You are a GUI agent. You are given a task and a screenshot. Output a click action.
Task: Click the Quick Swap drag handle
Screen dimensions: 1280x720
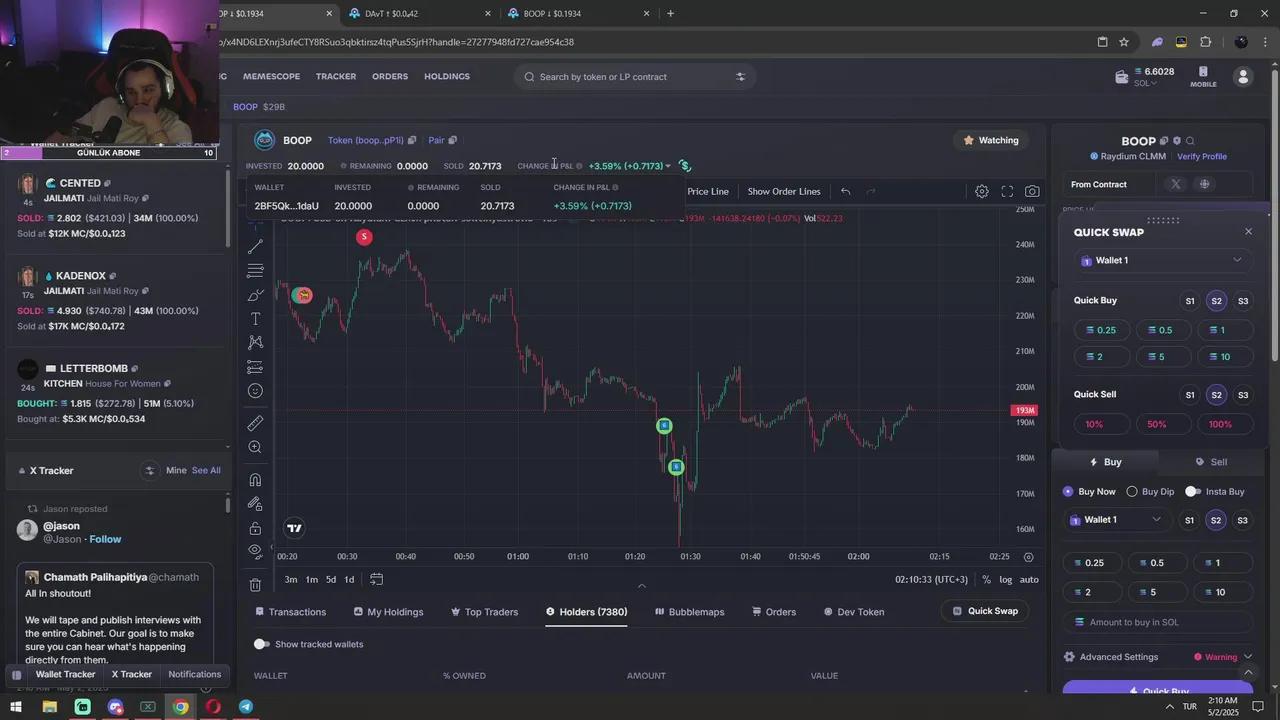coord(1163,220)
